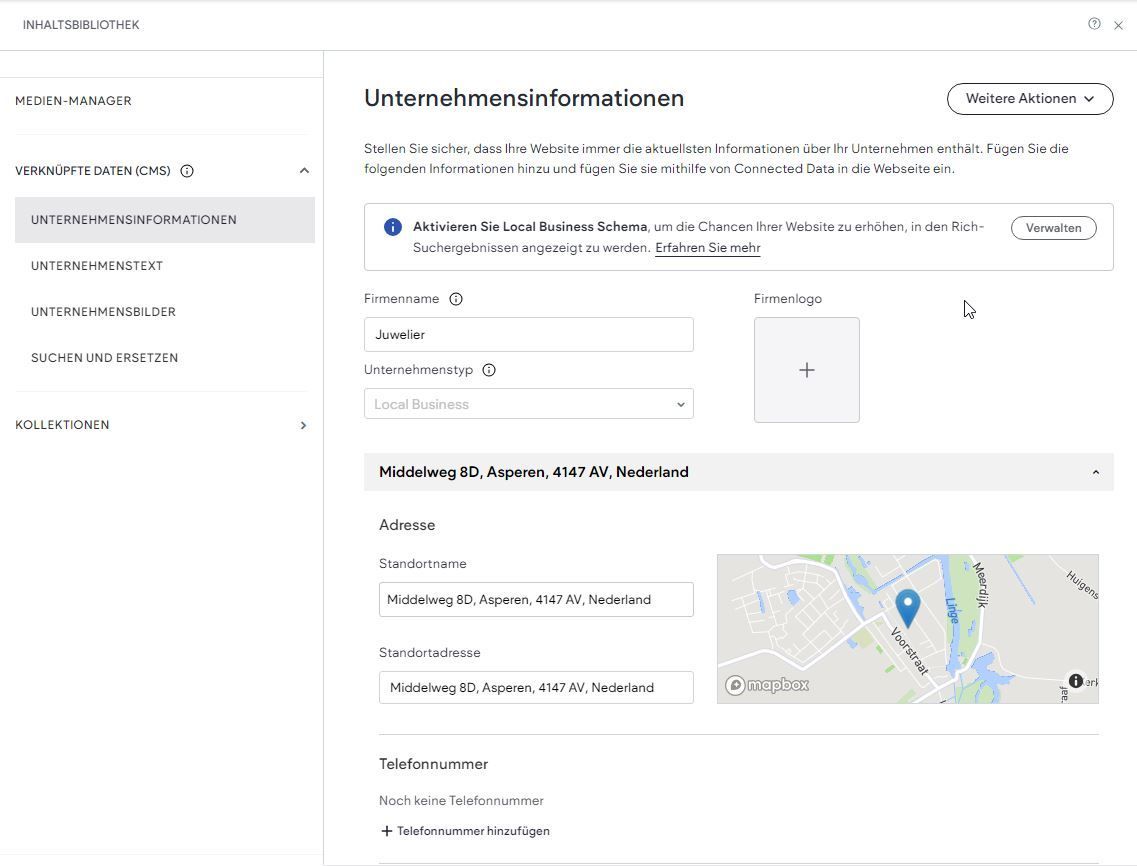Collapse the Verknüpfte Daten (CMS) section
The width and height of the screenshot is (1137, 866).
pos(305,170)
